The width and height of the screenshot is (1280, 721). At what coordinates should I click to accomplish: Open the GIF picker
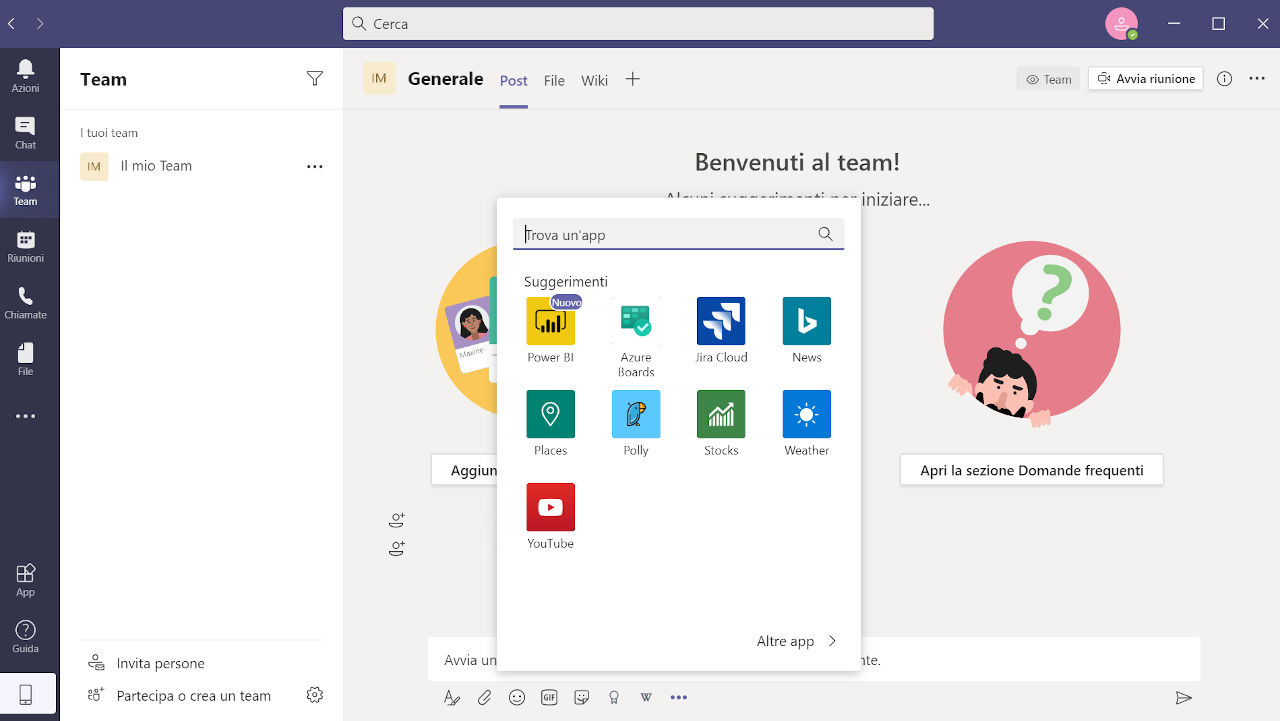coord(549,698)
